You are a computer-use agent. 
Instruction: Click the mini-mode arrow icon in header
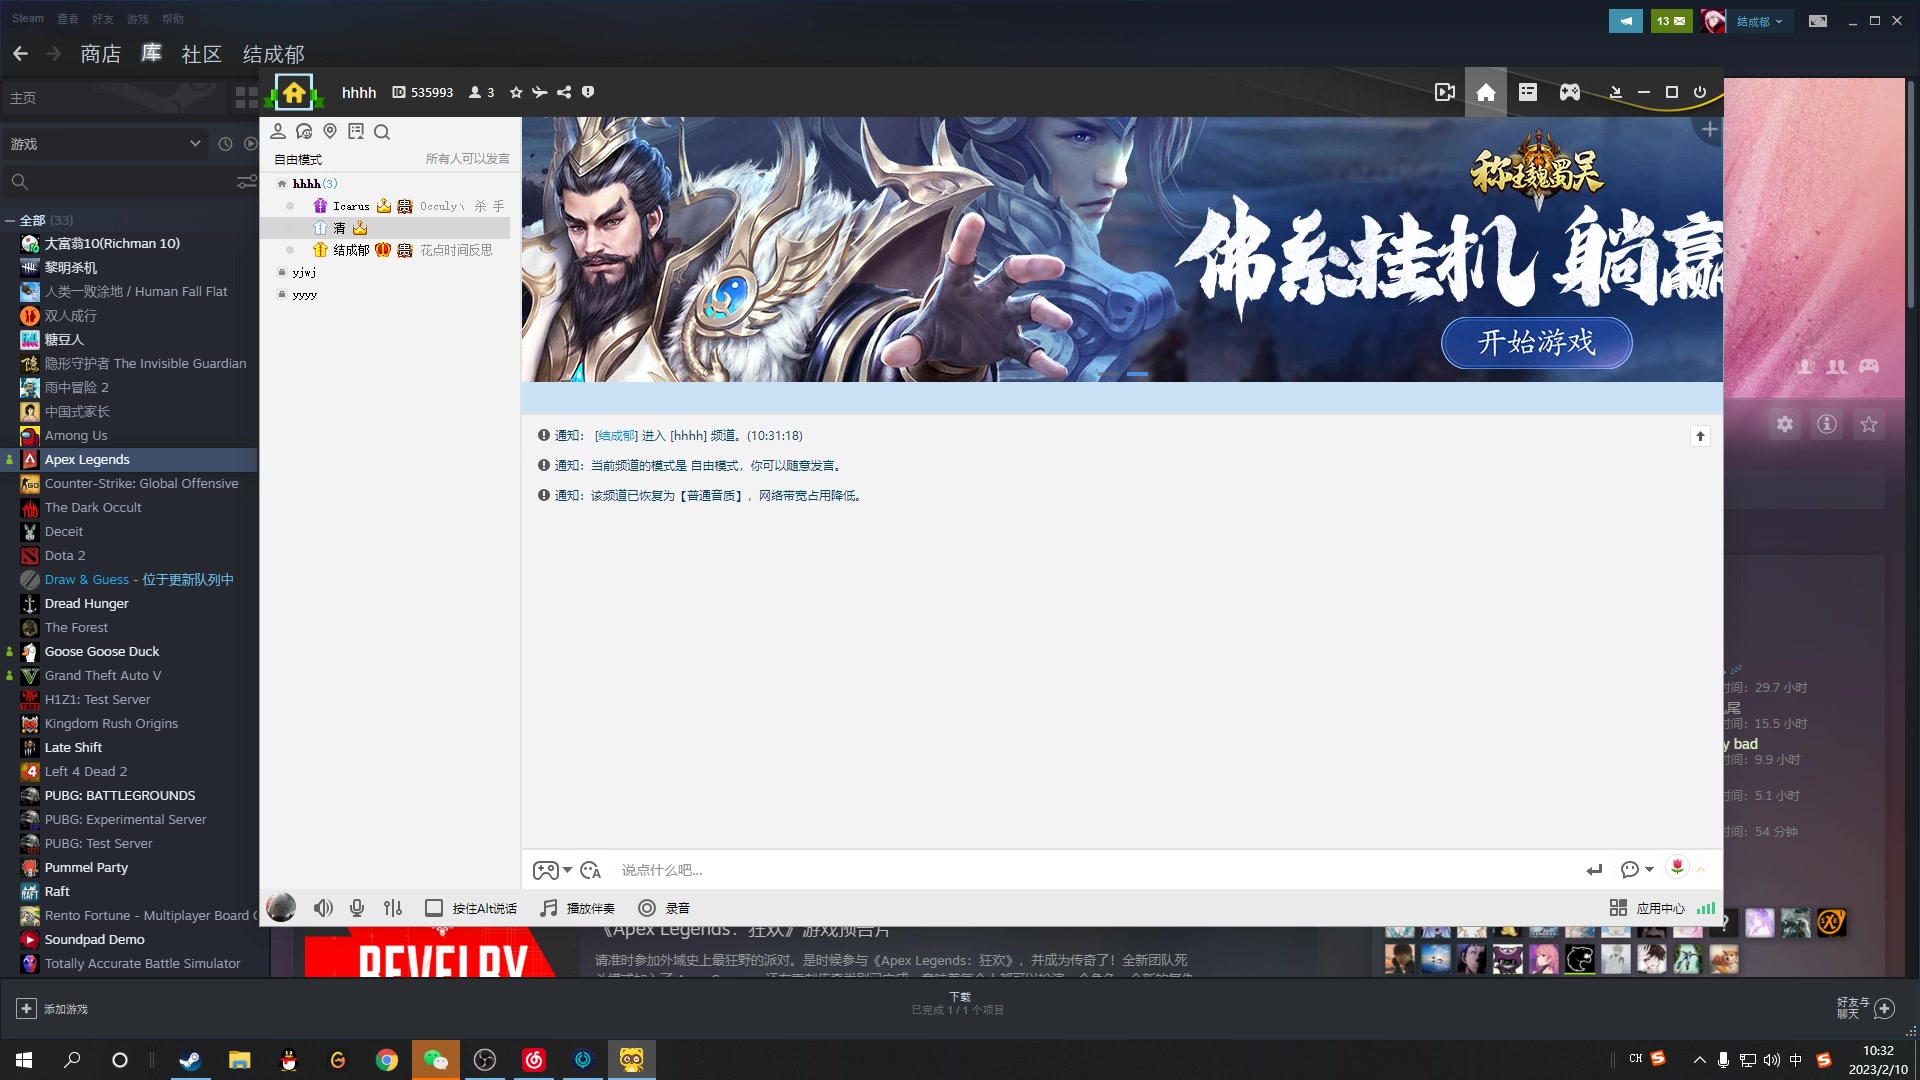(x=1615, y=92)
